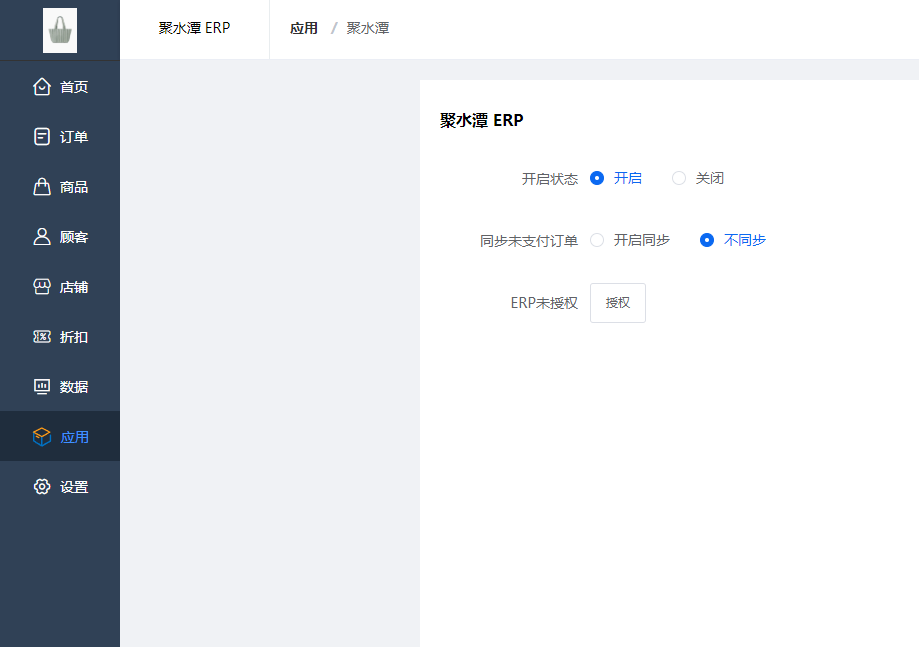
Task: Select the 开启 status radio button
Action: (597, 178)
